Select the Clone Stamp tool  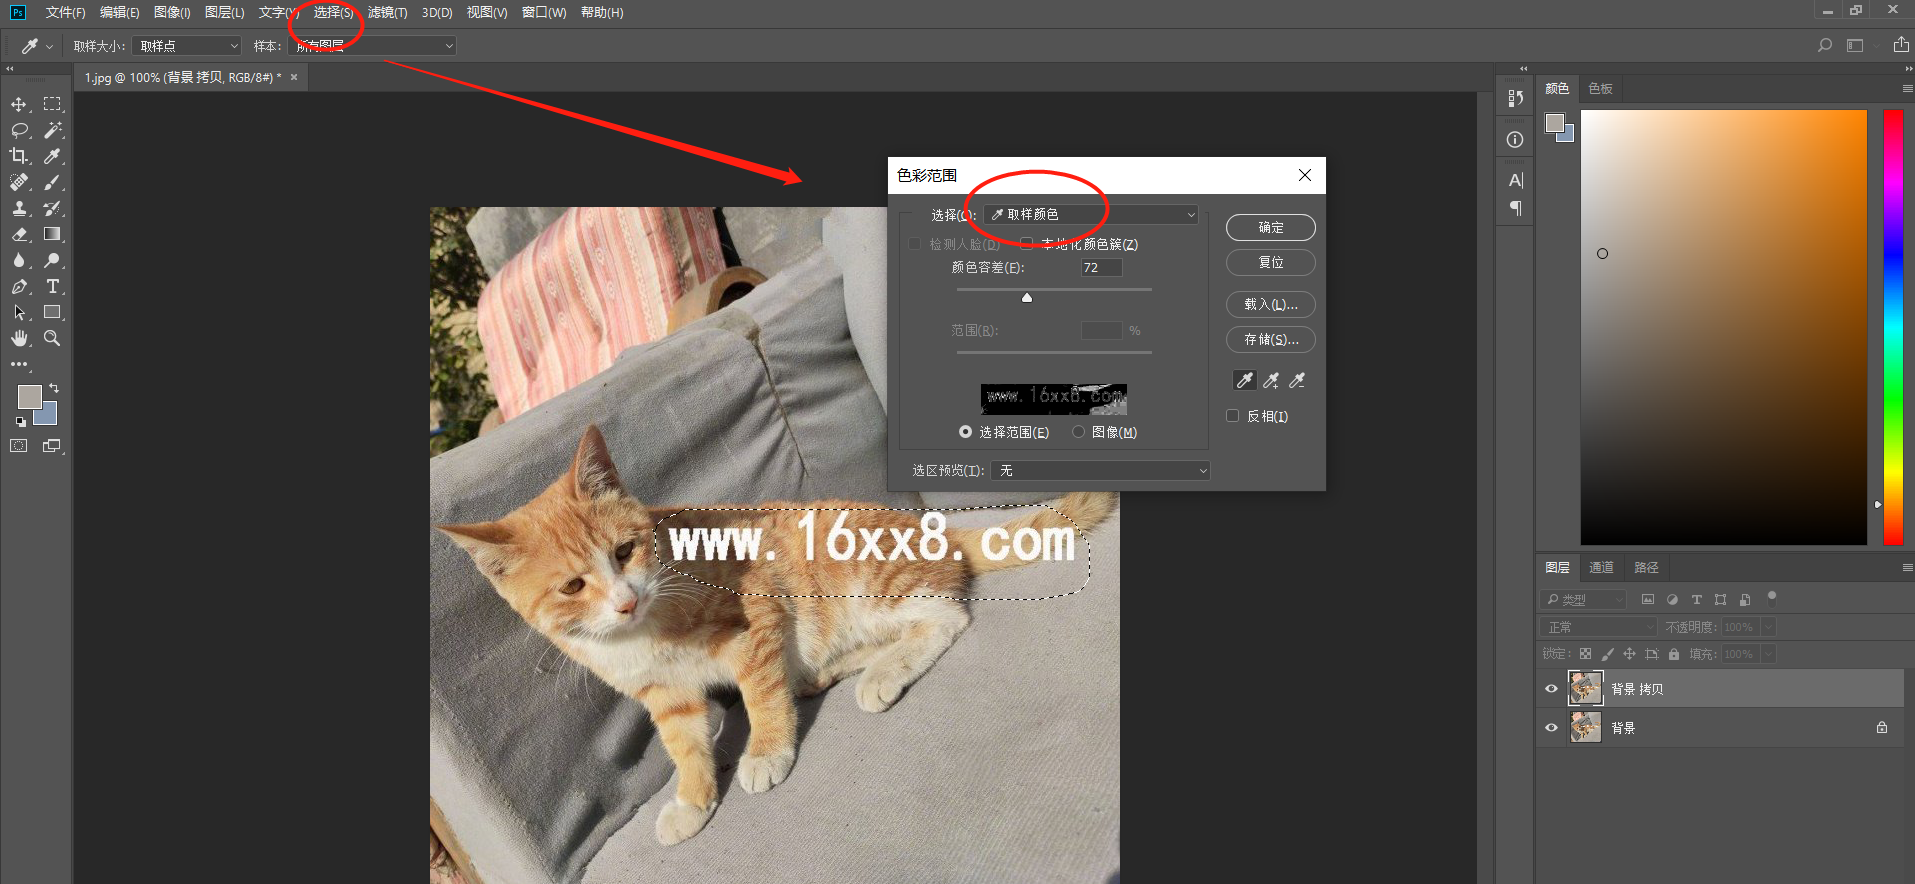19,208
